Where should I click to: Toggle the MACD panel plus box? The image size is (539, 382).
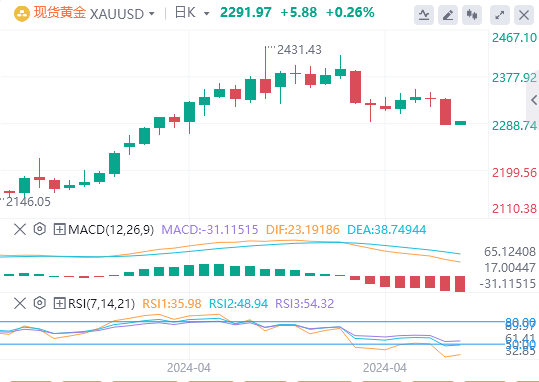(59, 229)
